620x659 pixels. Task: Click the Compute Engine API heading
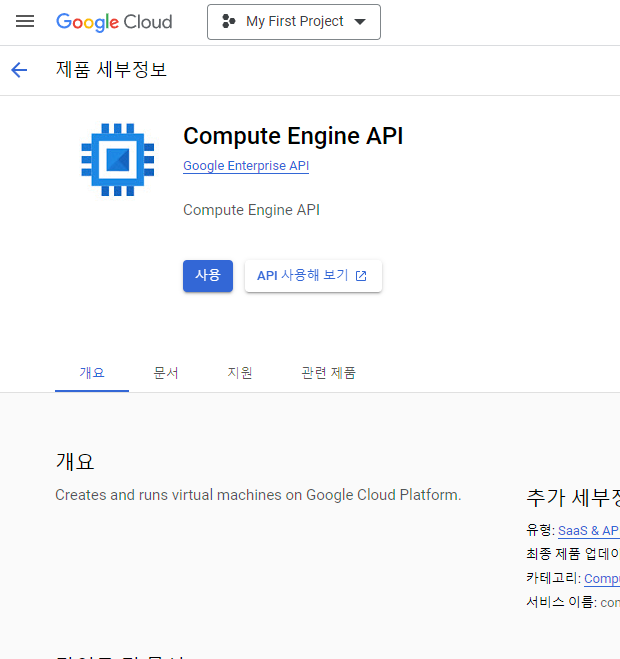pos(293,136)
